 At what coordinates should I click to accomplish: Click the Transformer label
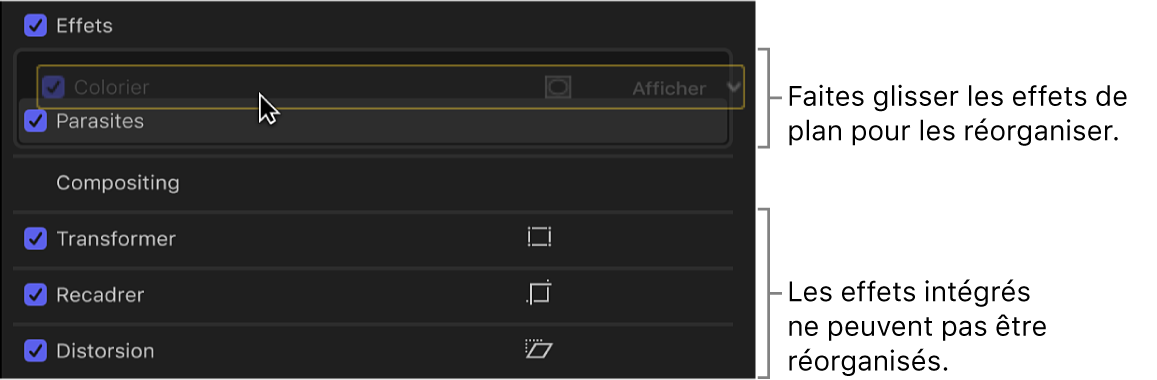116,239
